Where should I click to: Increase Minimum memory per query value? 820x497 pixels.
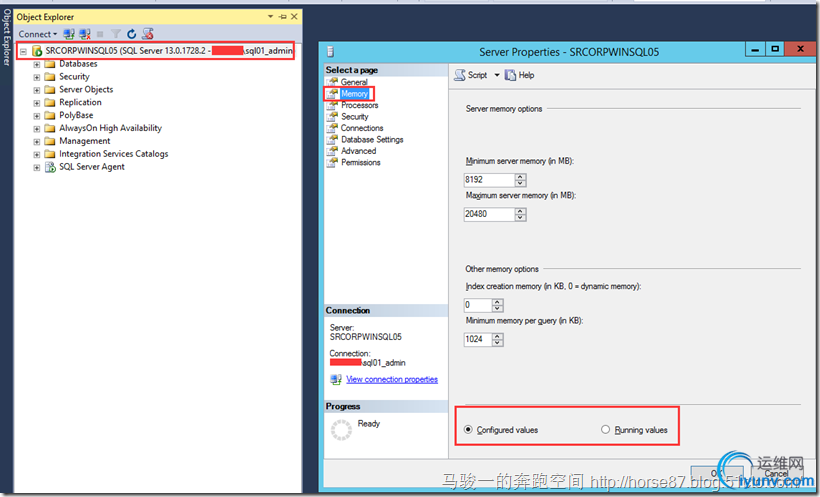(498, 336)
